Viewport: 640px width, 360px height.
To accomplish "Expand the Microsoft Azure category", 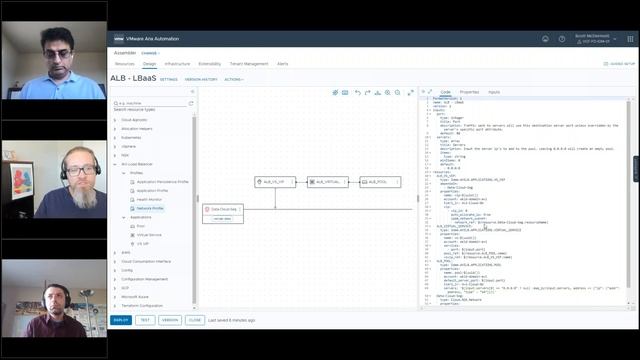I will (115, 297).
